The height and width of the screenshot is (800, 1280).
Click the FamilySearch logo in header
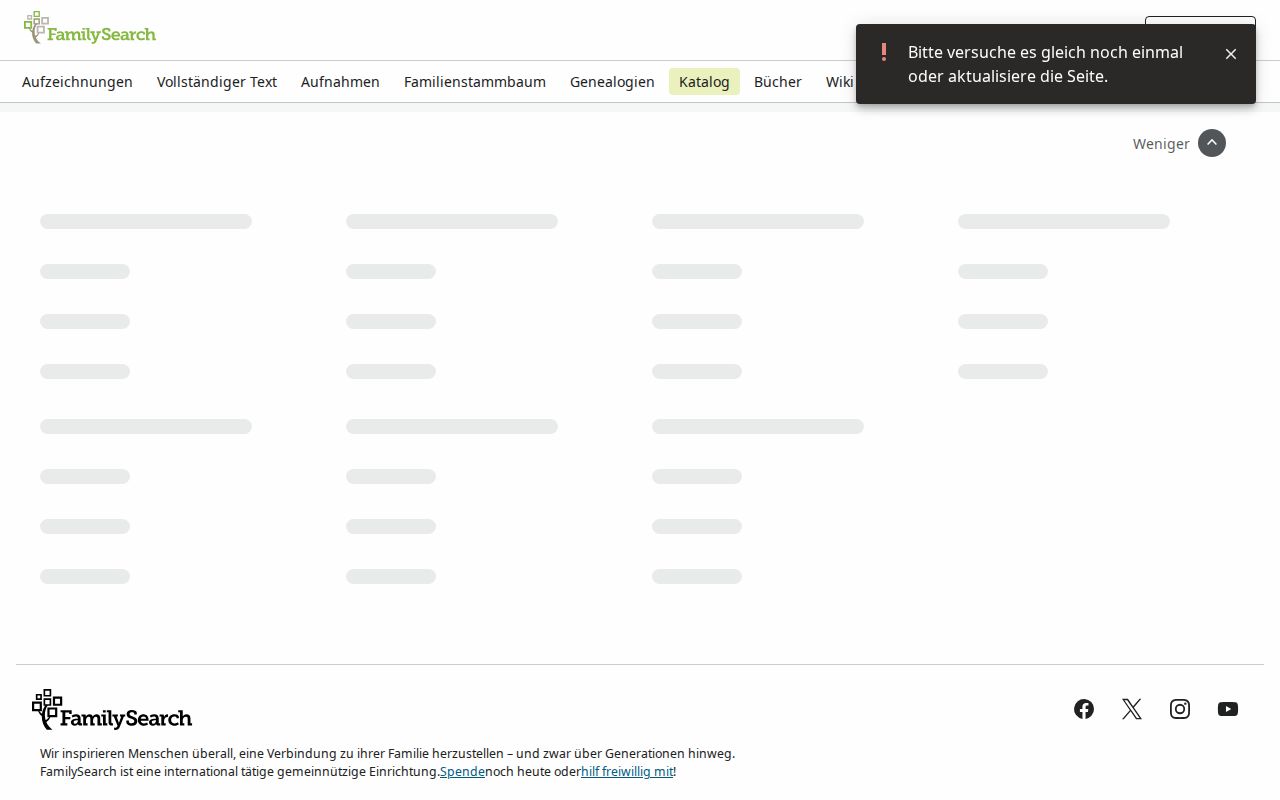[x=90, y=29]
